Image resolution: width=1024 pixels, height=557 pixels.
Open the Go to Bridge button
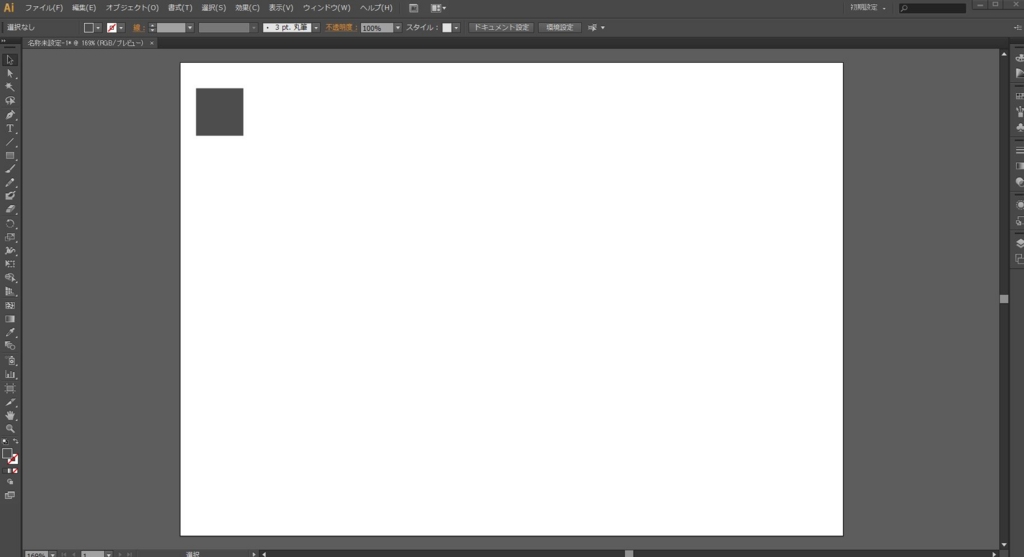click(413, 8)
